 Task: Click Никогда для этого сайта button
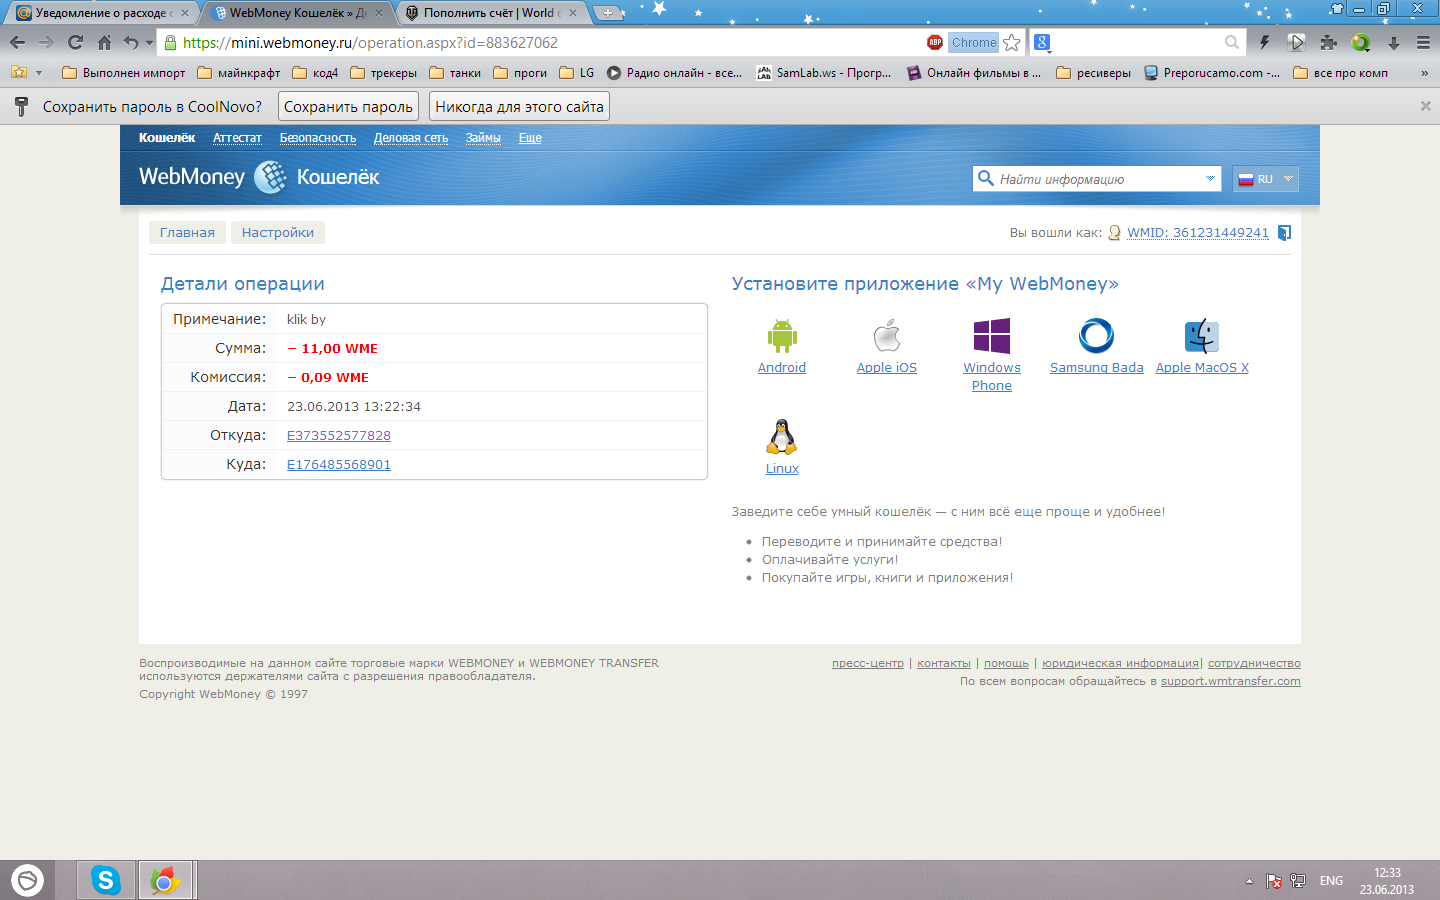click(x=519, y=107)
